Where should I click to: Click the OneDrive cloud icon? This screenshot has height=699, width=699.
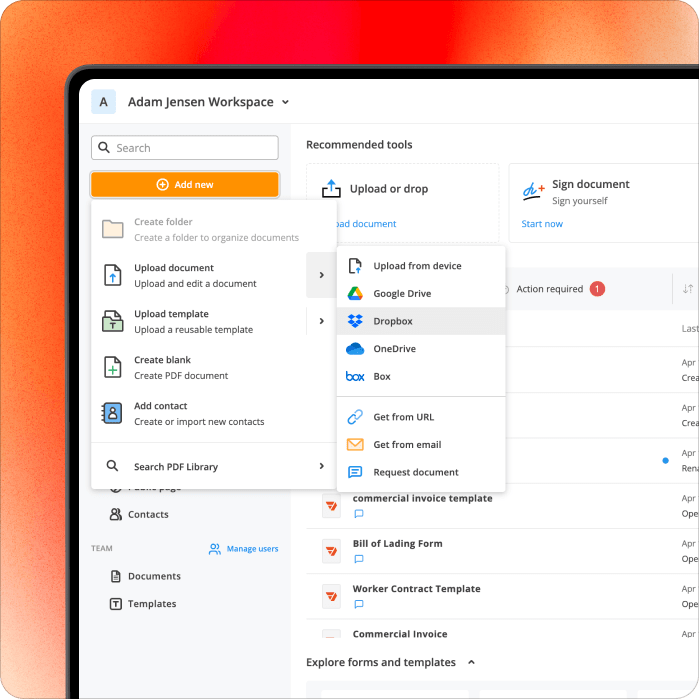[x=355, y=349]
